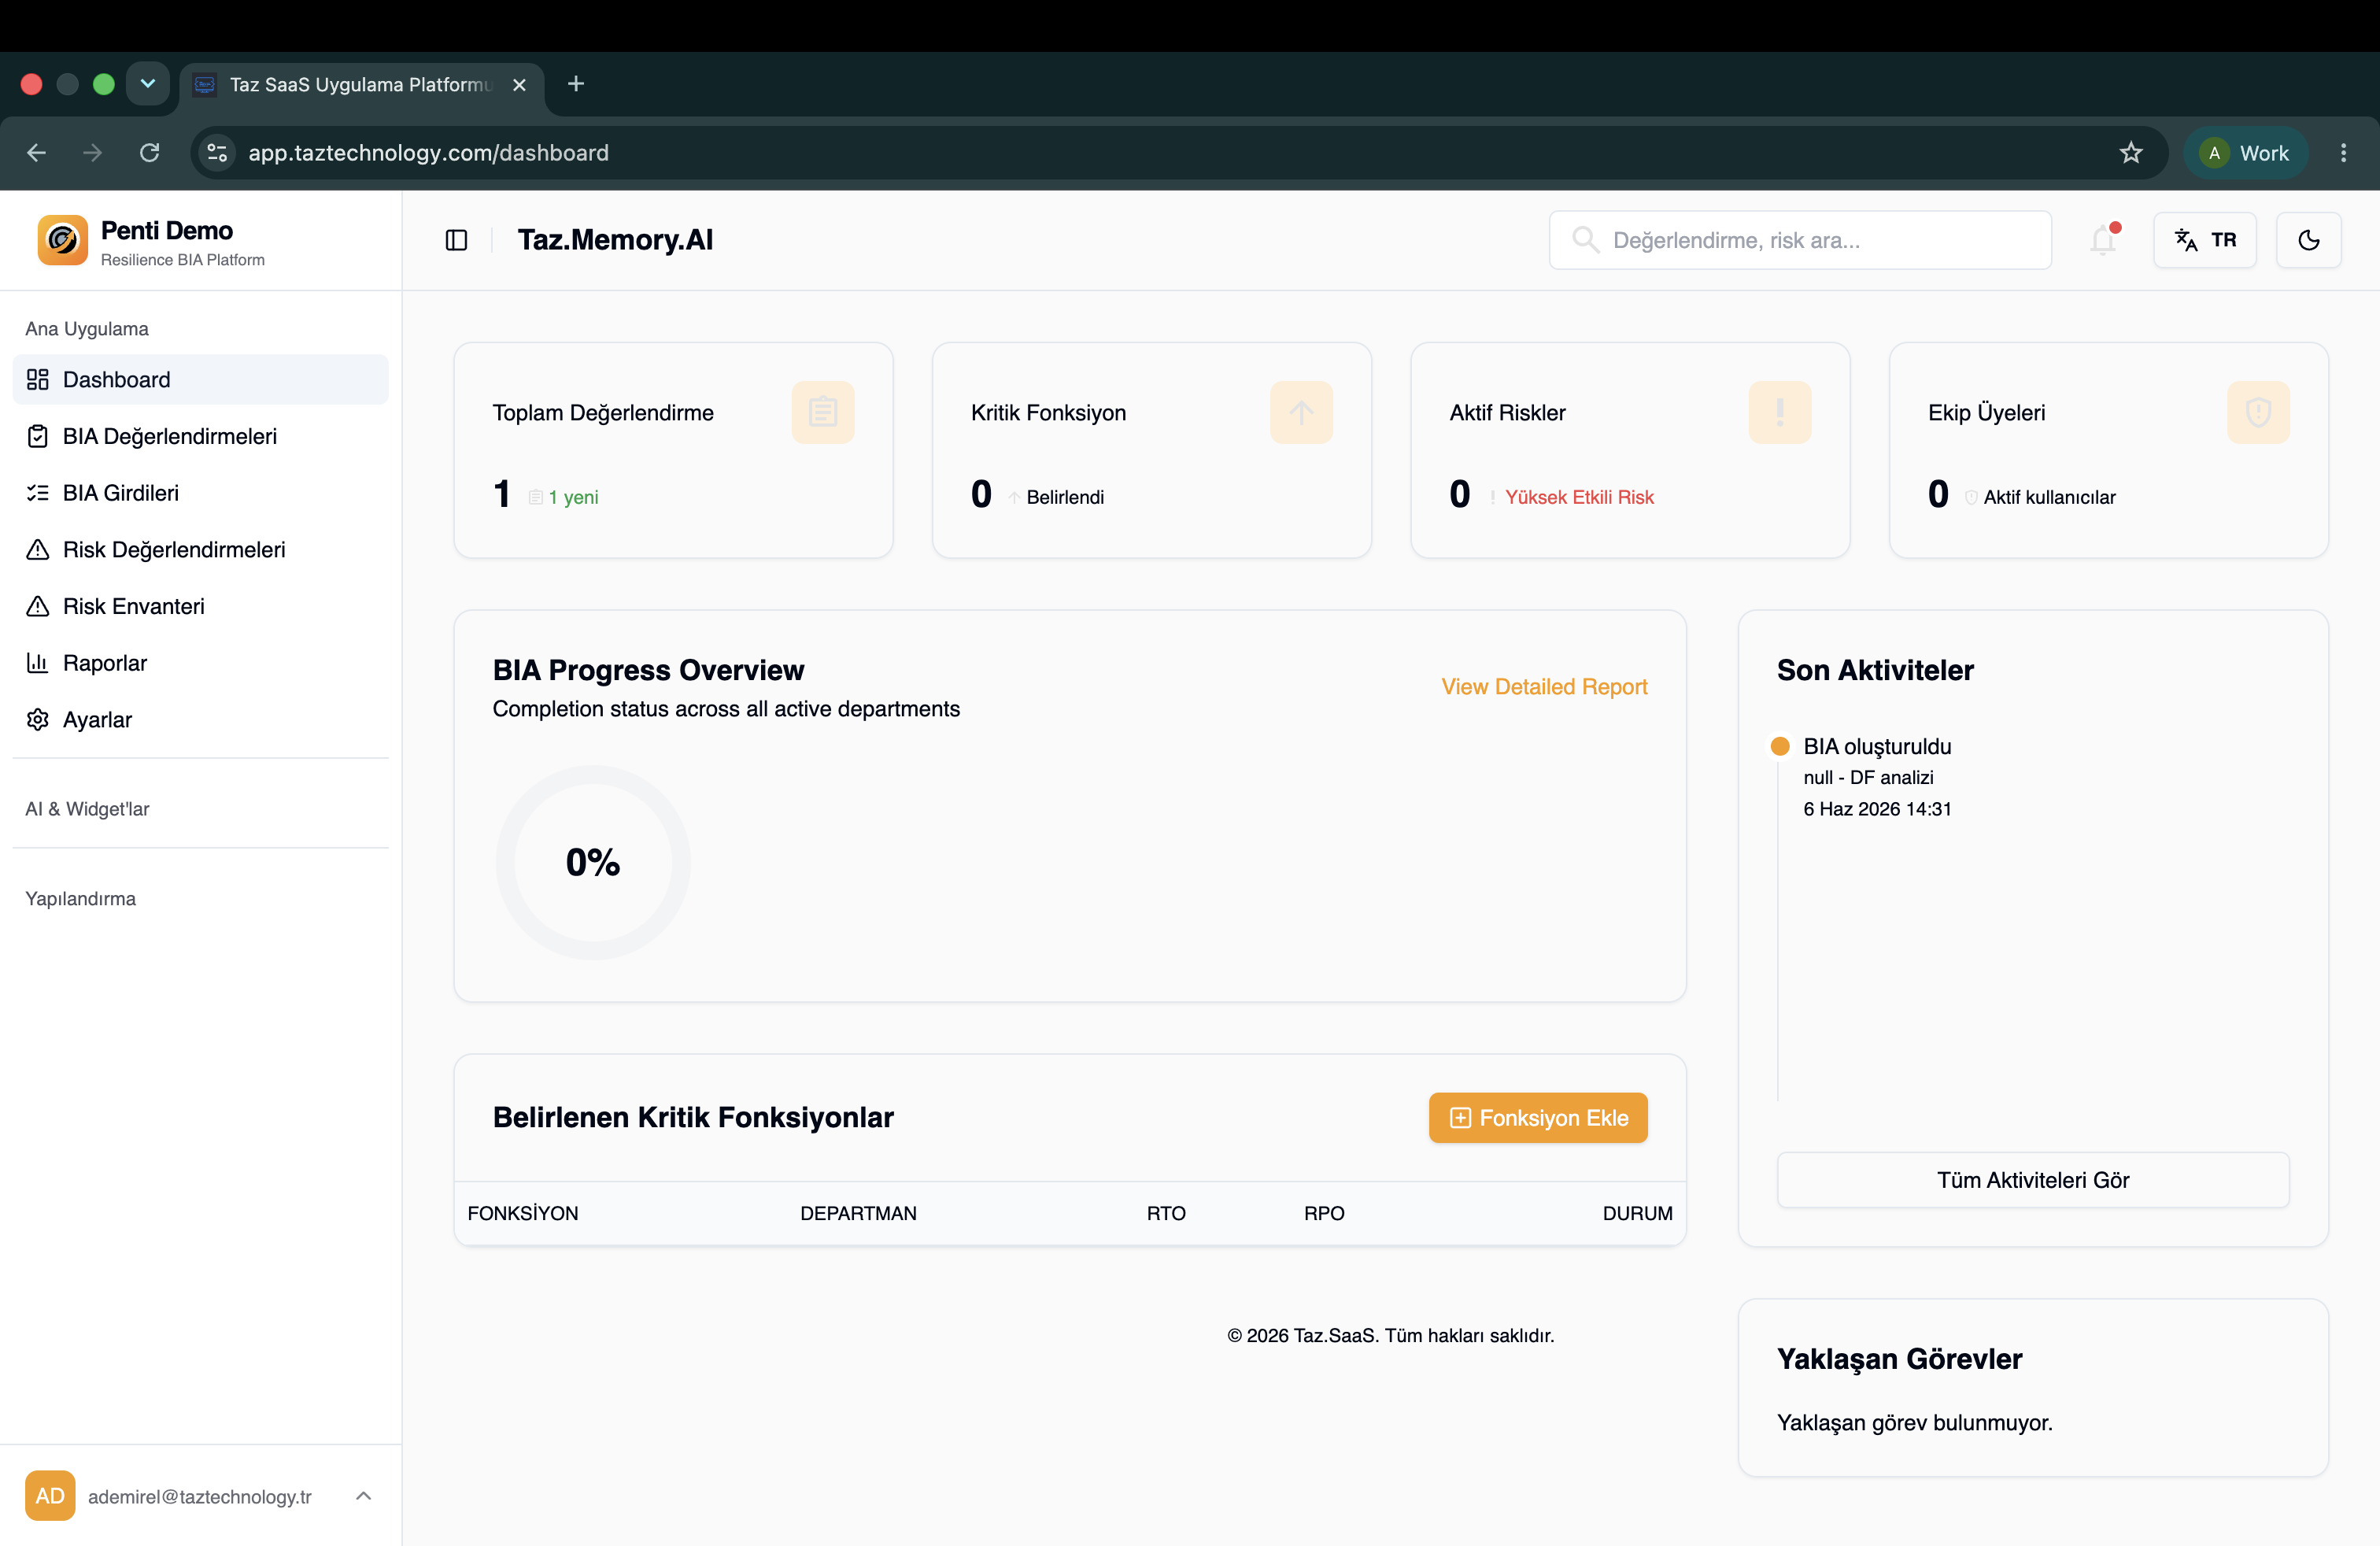Click the search magnifier icon

point(1585,240)
